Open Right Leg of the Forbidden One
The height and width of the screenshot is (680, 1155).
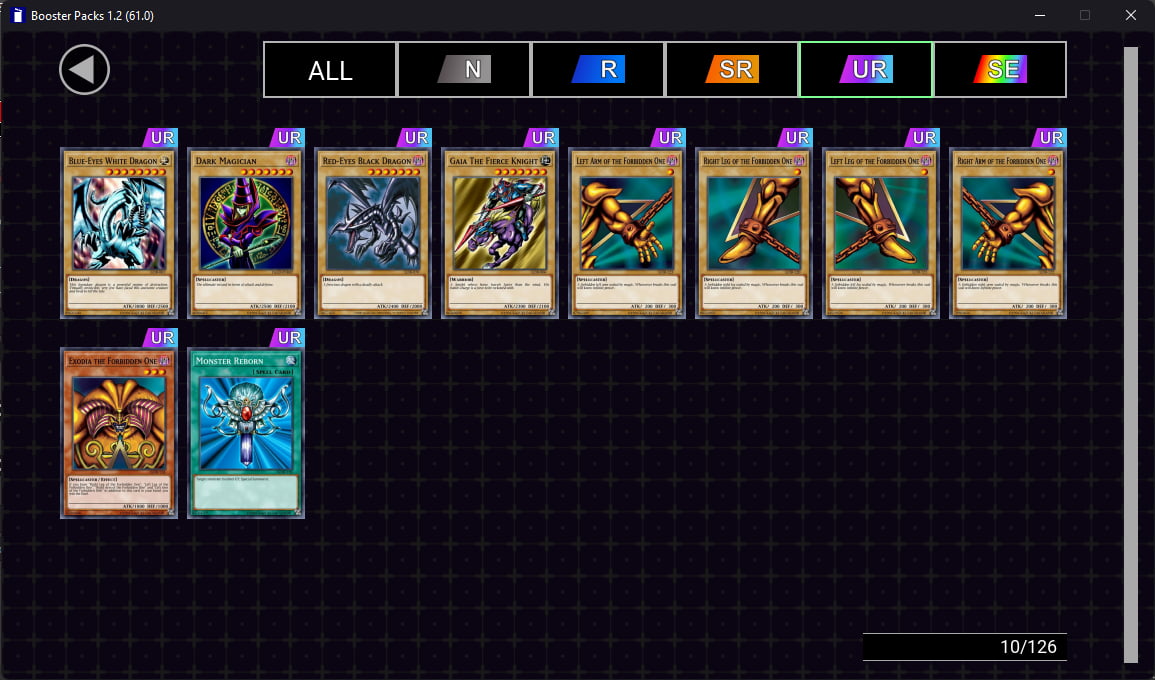[754, 233]
